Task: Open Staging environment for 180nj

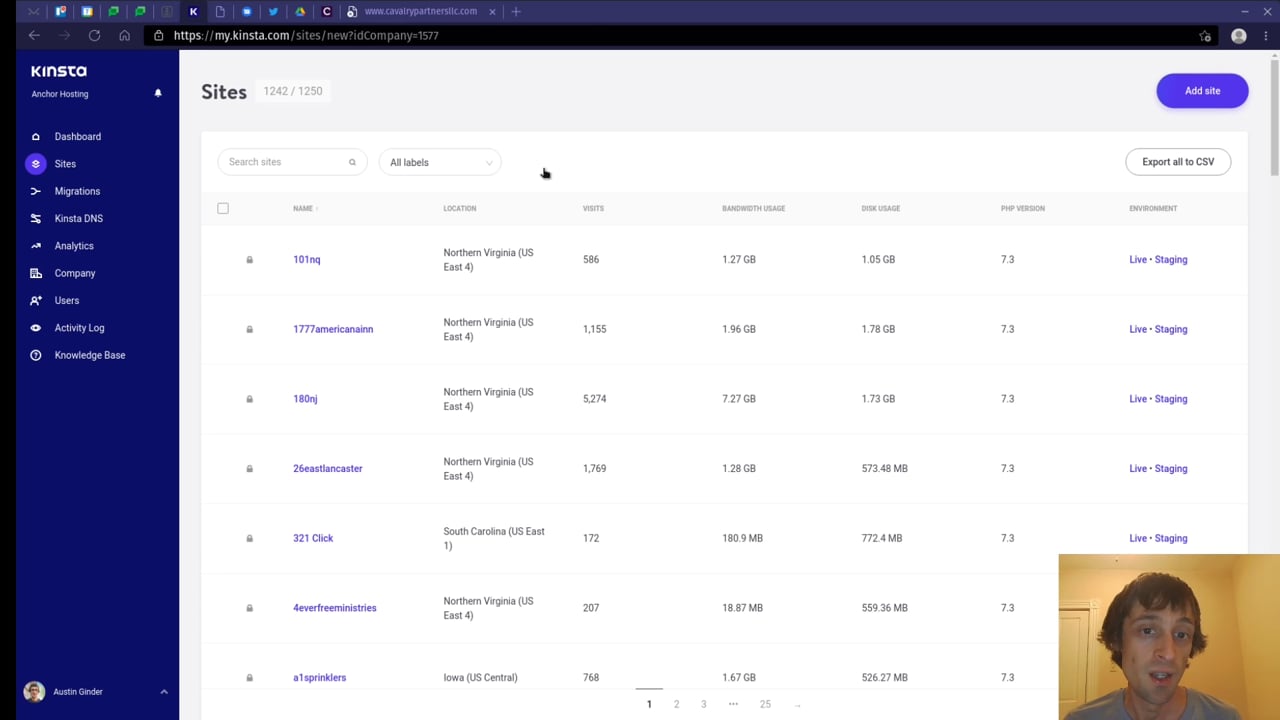Action: [1171, 399]
